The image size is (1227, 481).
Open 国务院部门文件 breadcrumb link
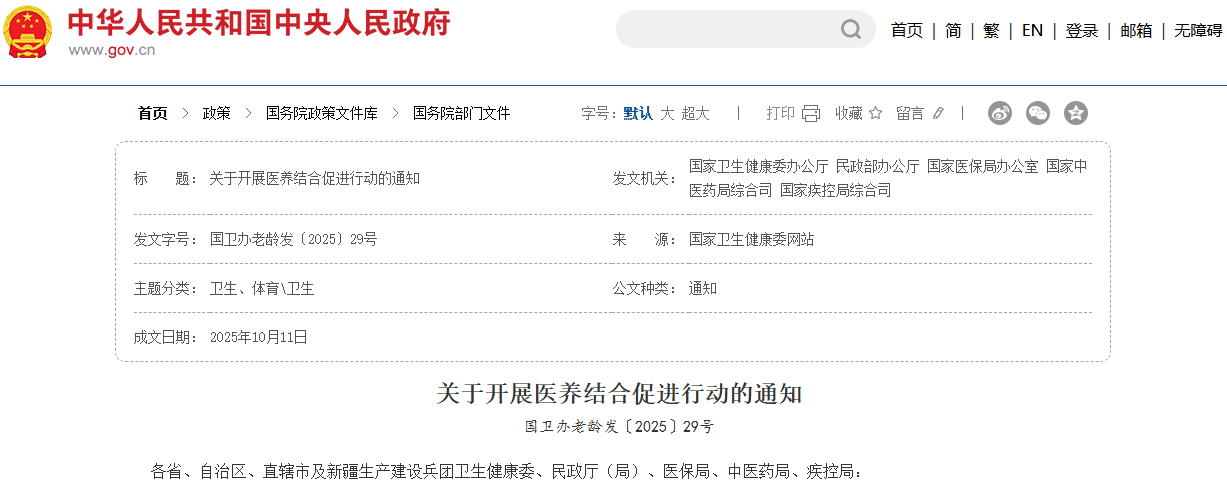click(461, 113)
